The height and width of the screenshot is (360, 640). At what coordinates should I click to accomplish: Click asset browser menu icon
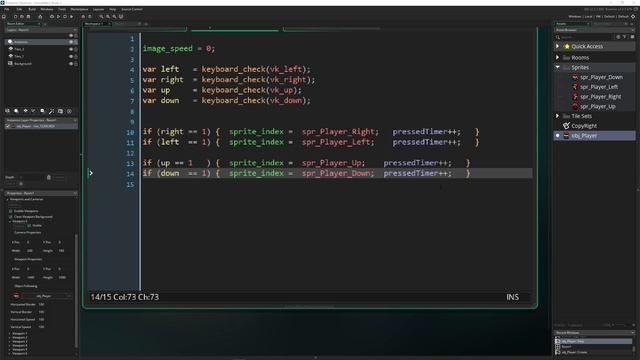tap(632, 37)
